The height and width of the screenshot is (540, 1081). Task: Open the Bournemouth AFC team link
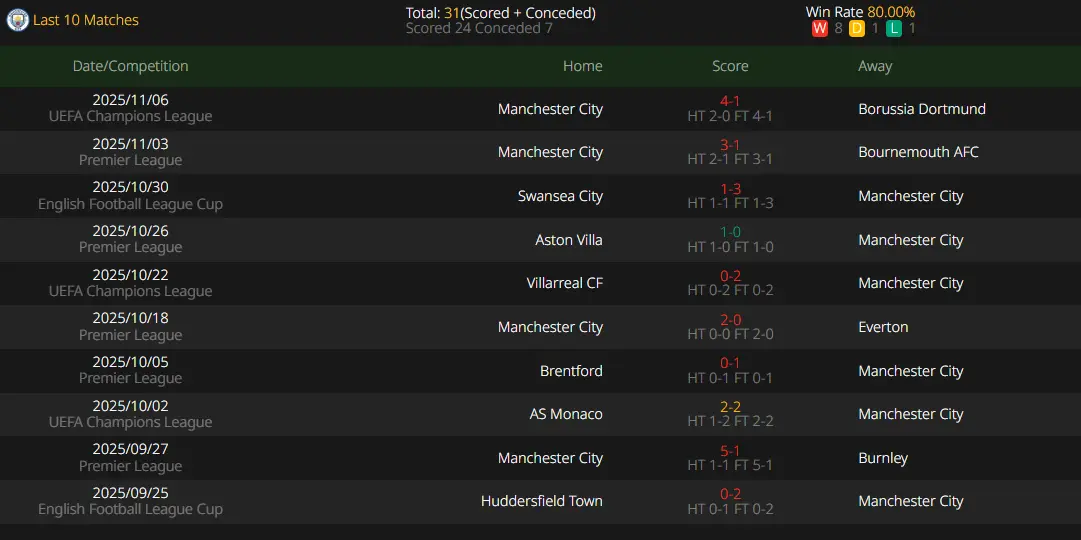pyautogui.click(x=918, y=152)
